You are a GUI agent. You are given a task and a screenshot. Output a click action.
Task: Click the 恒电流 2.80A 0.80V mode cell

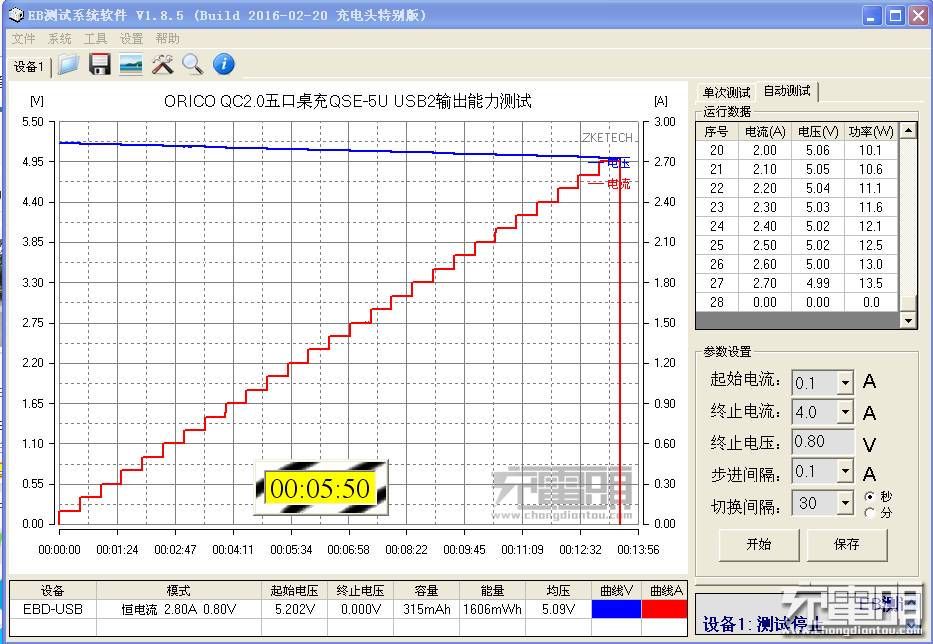(179, 609)
